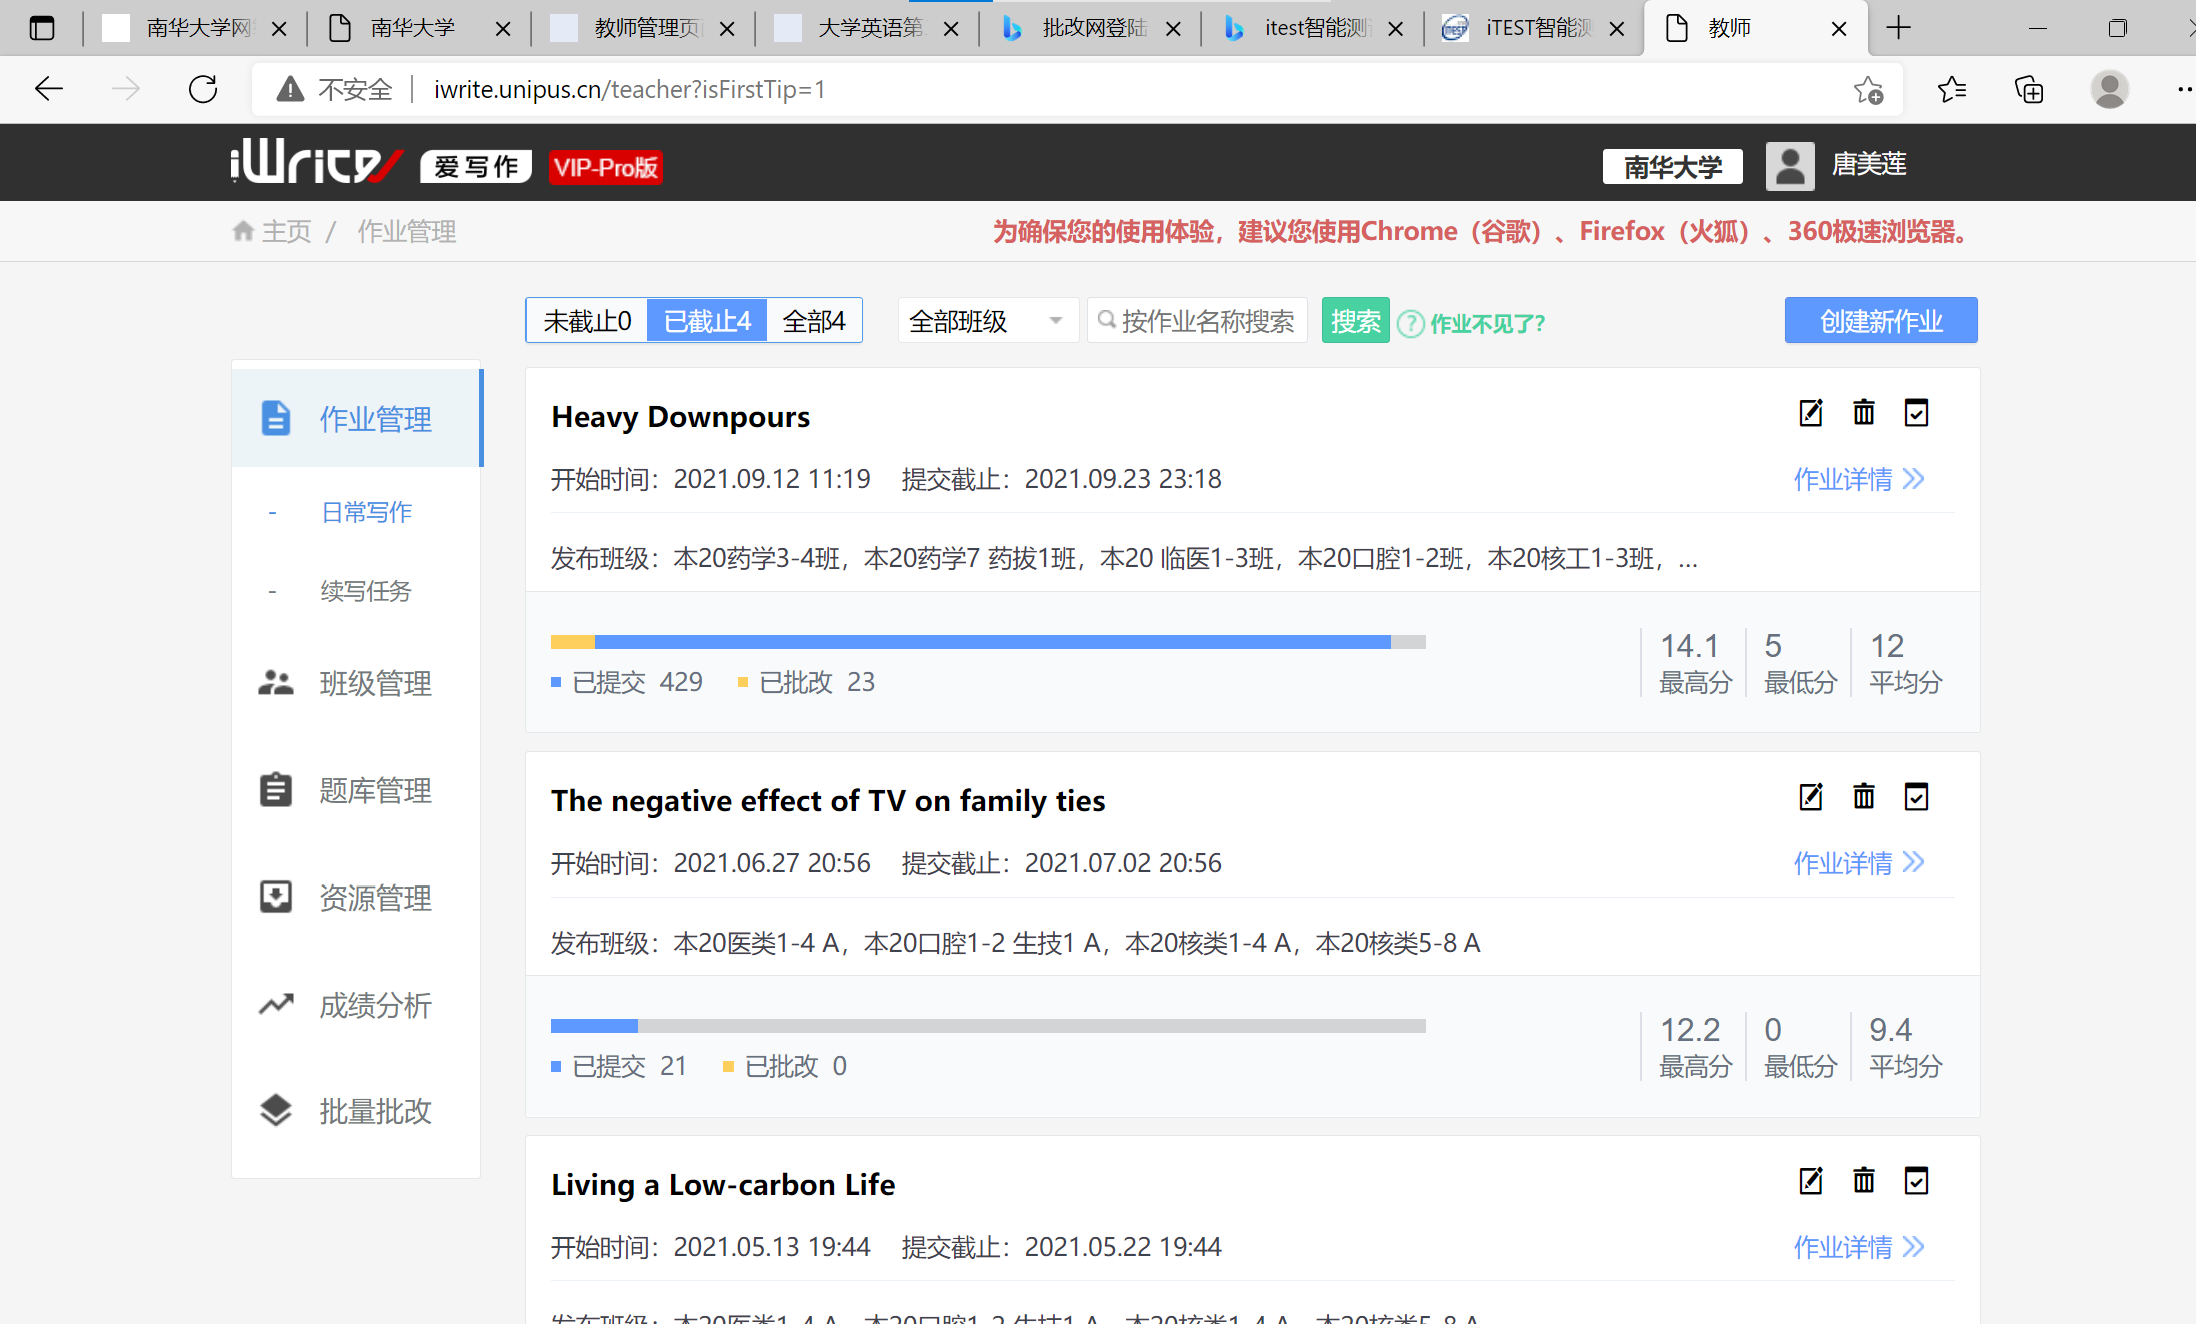The image size is (2196, 1324).
Task: Delete the Heavy Downpours assignment via trash icon
Action: tap(1863, 413)
